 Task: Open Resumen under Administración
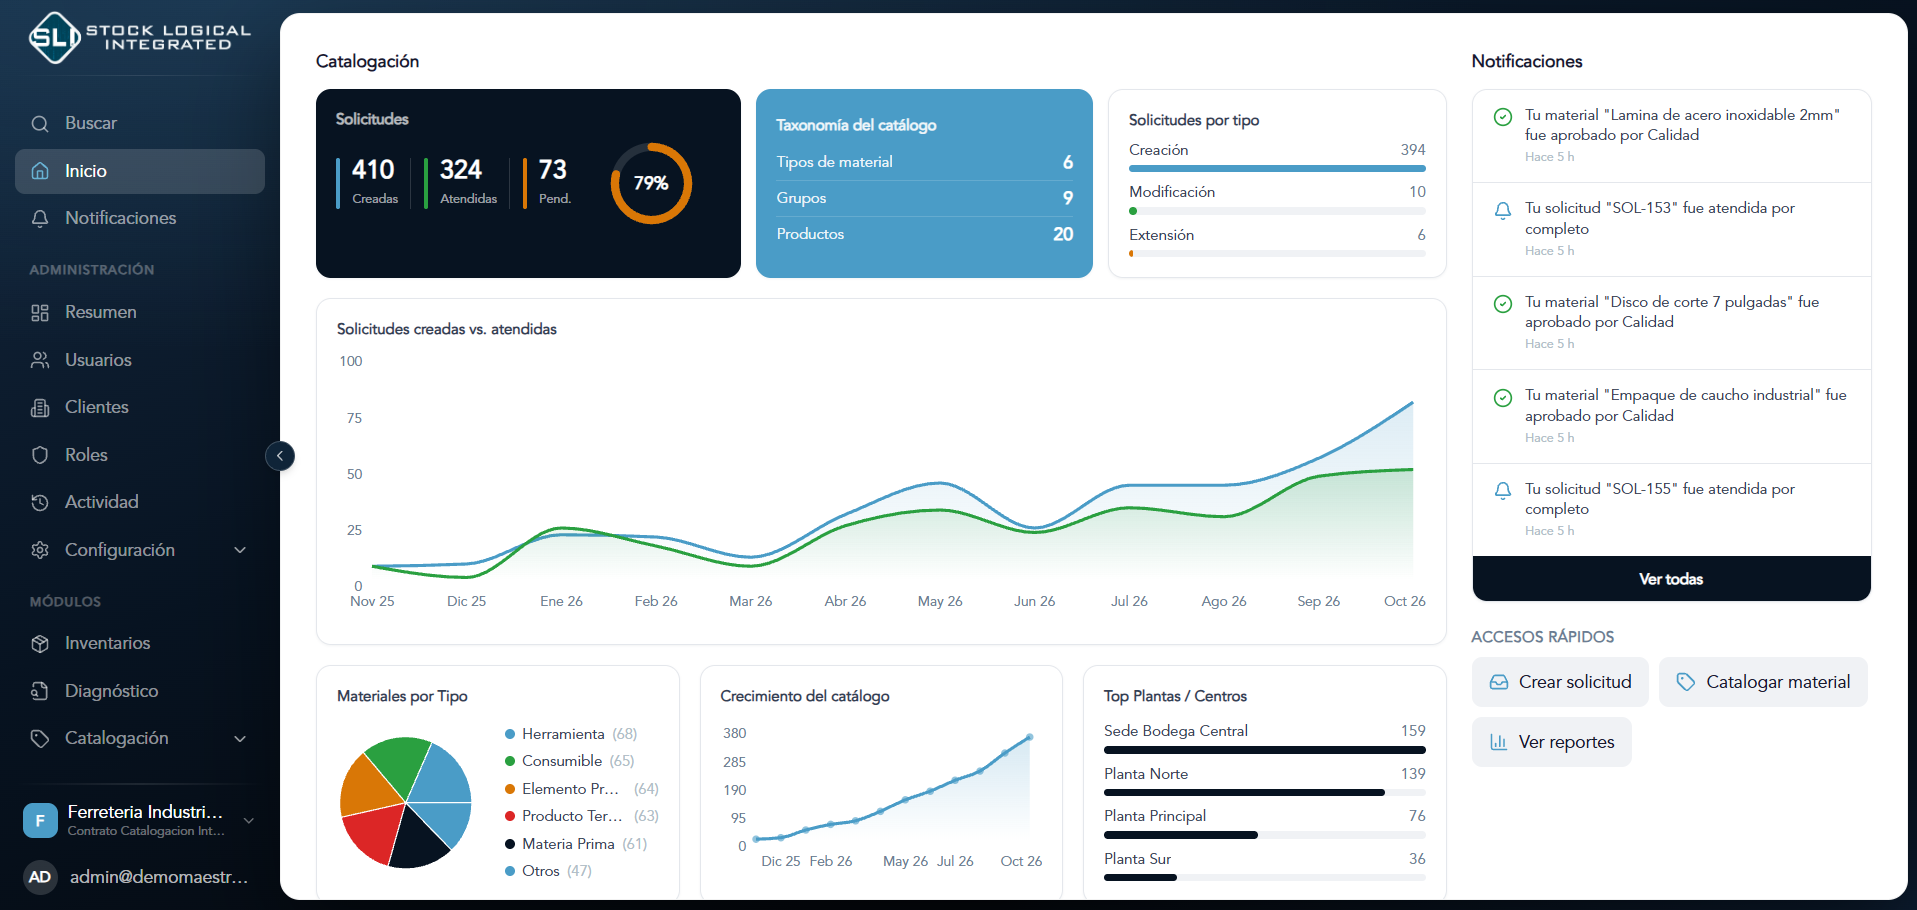point(140,312)
